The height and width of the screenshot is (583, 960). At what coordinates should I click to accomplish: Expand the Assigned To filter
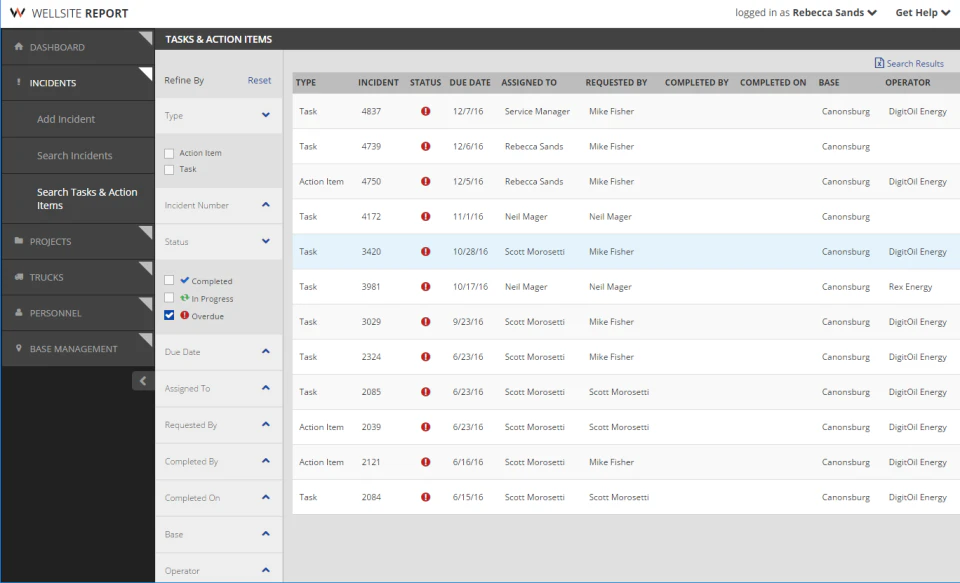tap(266, 388)
